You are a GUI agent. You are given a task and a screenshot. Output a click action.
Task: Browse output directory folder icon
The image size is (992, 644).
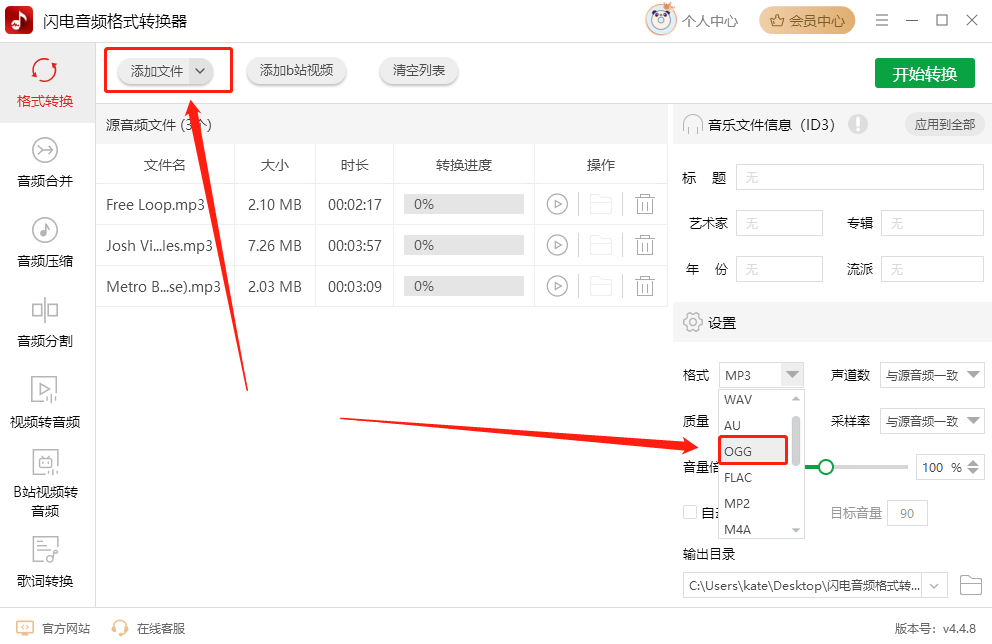tap(970, 585)
